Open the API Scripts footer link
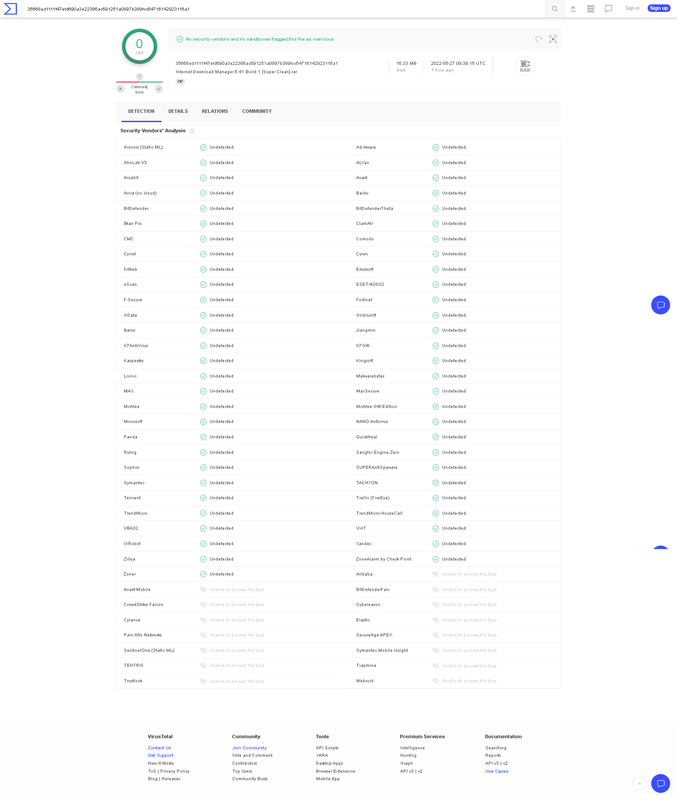The height and width of the screenshot is (800, 677). click(x=327, y=747)
